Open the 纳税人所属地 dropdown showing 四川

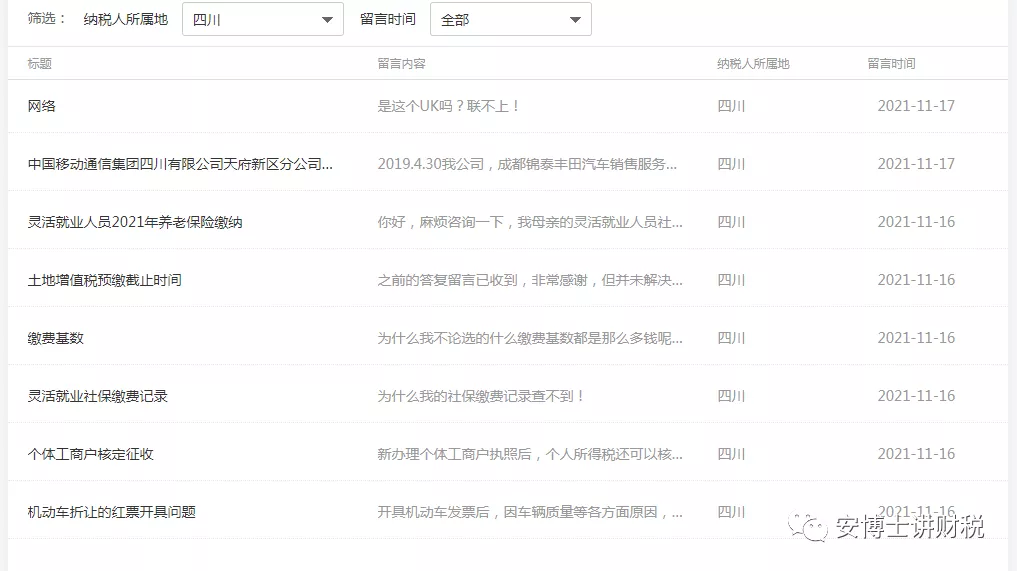click(263, 19)
